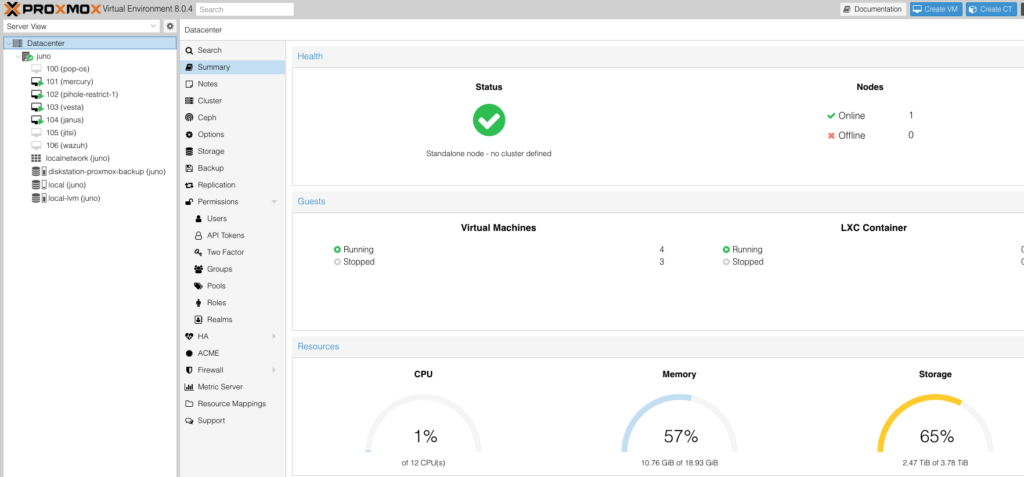This screenshot has width=1024, height=477.
Task: Click the gear icon beside Server View
Action: pyautogui.click(x=170, y=26)
